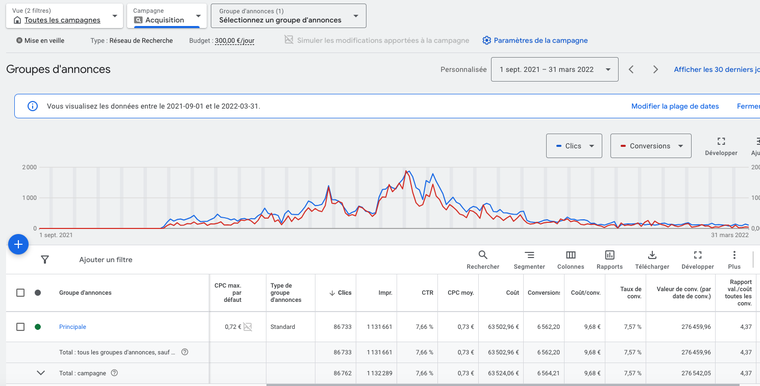This screenshot has width=760, height=386.
Task: Click the blue plus add button
Action: [x=18, y=244]
